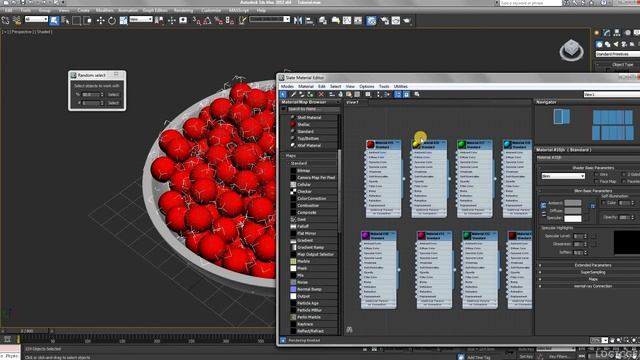This screenshot has height=360, width=640.
Task: Click the Material/Map Navigator icon in Slate toolbar
Action: pos(398,94)
